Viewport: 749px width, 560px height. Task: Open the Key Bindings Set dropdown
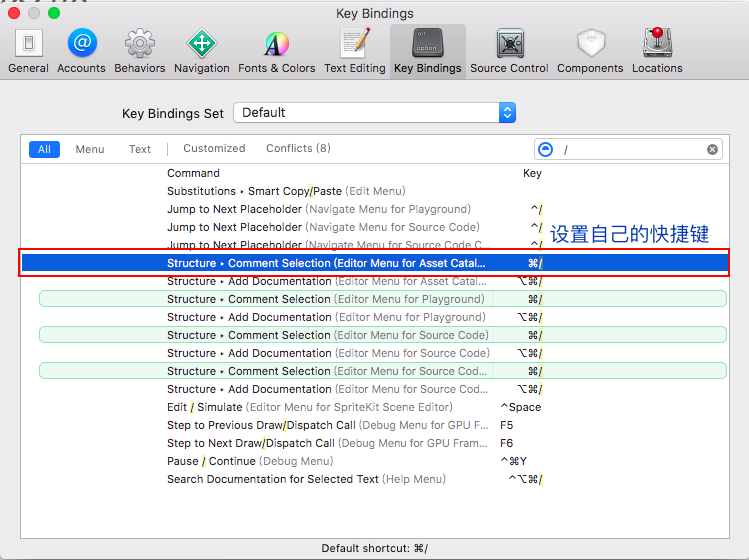pos(374,113)
